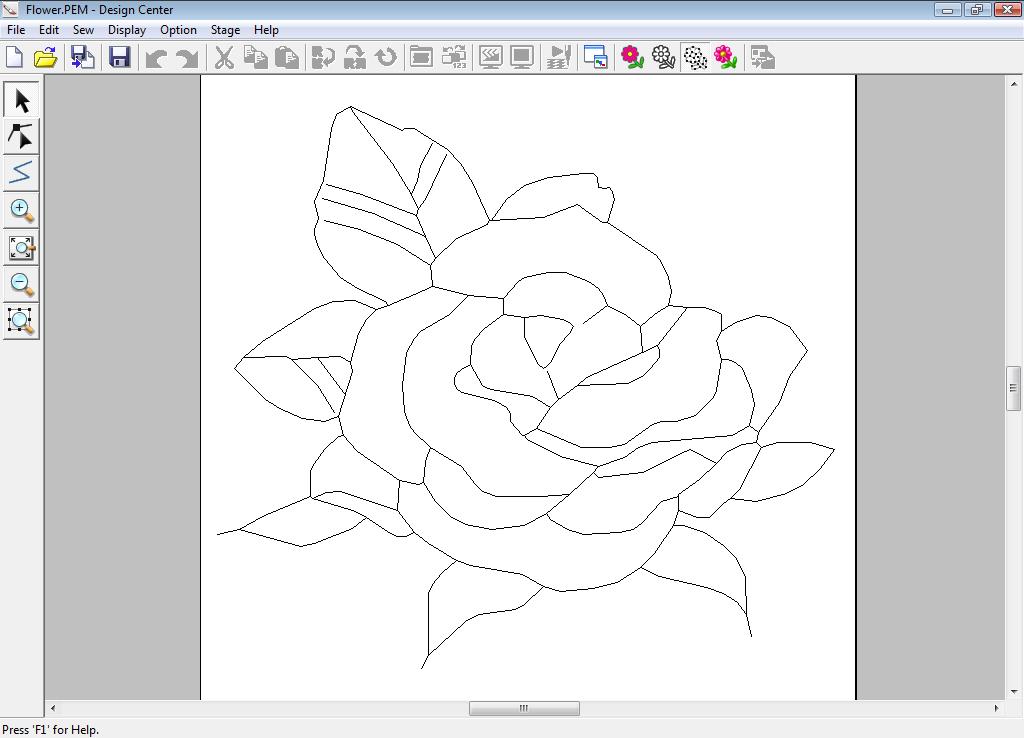
Task: Switch to Line Image stage outline flower icon
Action: pos(664,57)
